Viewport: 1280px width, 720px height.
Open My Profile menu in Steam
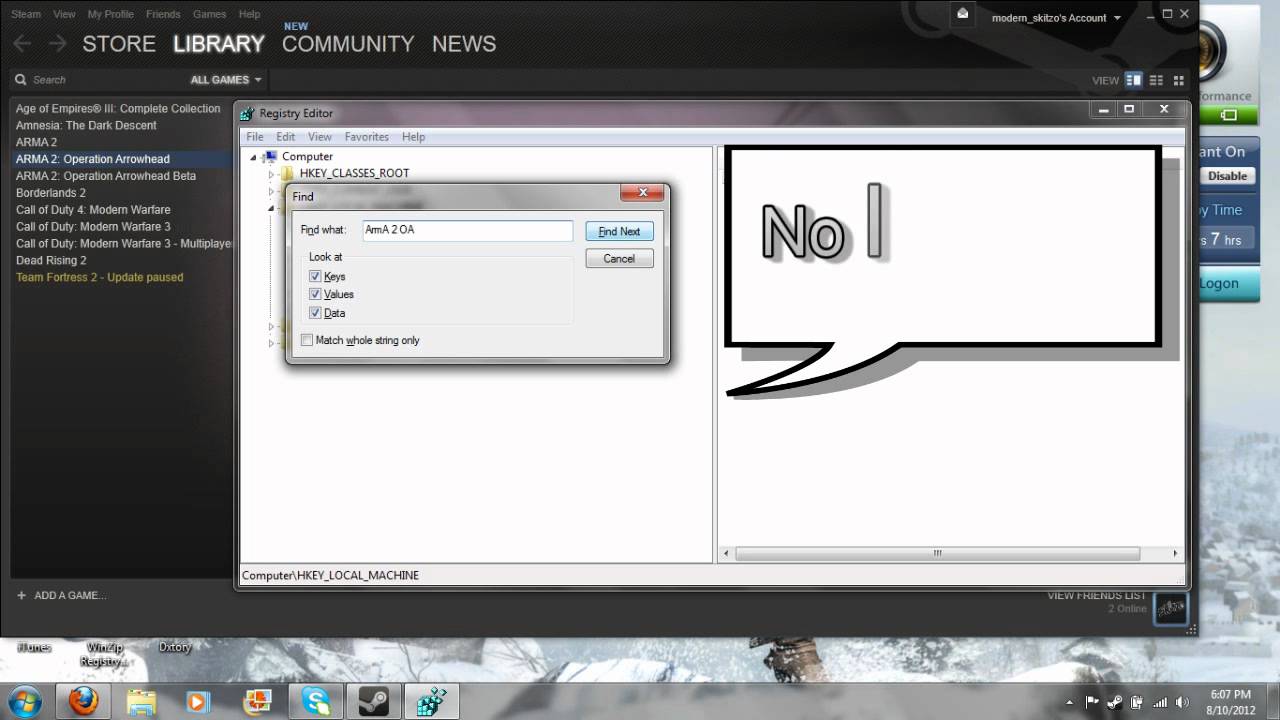(x=110, y=14)
